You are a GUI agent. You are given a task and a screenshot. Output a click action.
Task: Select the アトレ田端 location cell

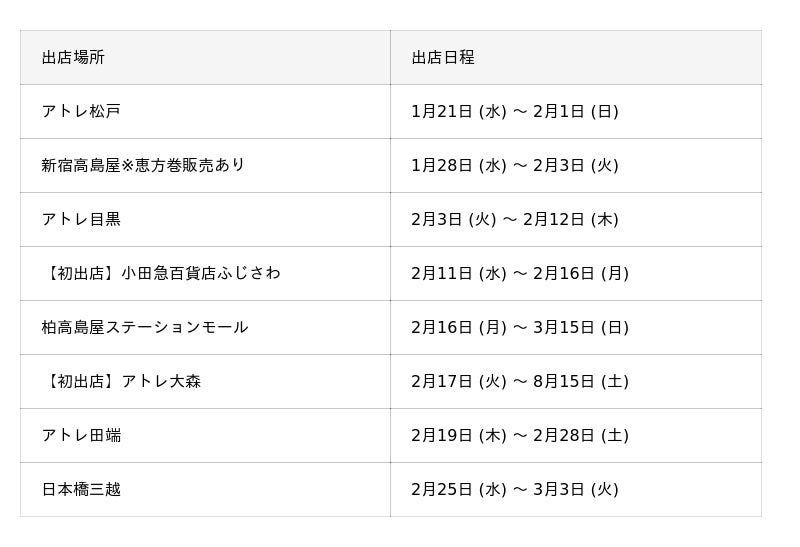(x=81, y=436)
